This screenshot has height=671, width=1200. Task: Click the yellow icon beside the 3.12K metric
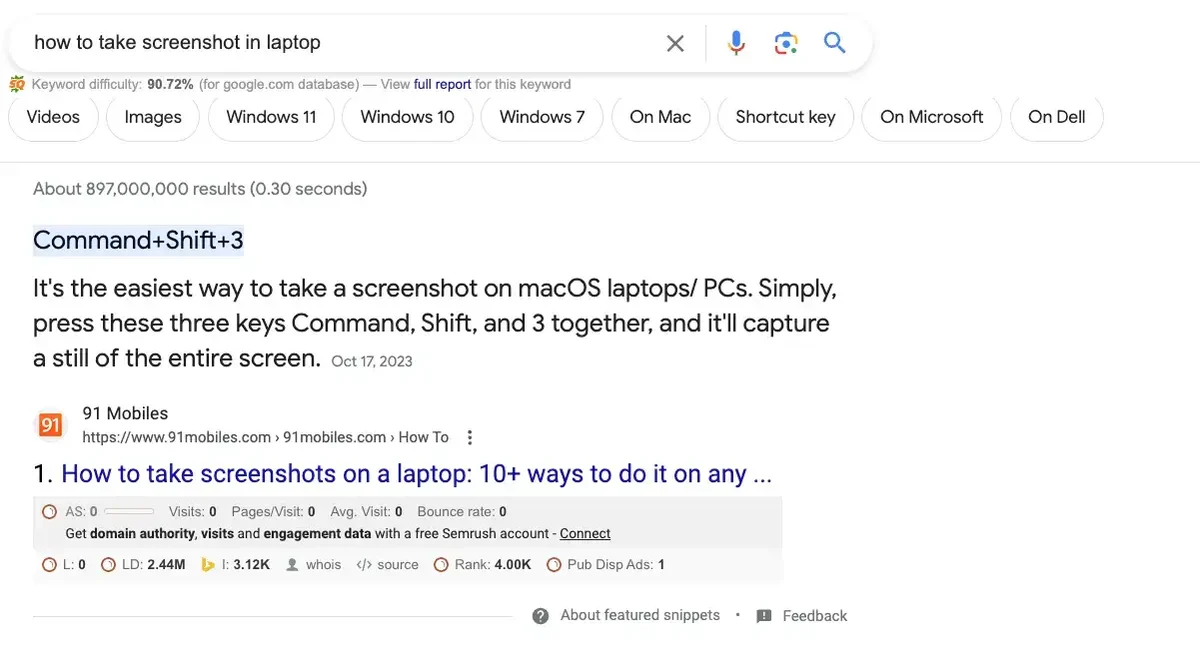click(207, 564)
